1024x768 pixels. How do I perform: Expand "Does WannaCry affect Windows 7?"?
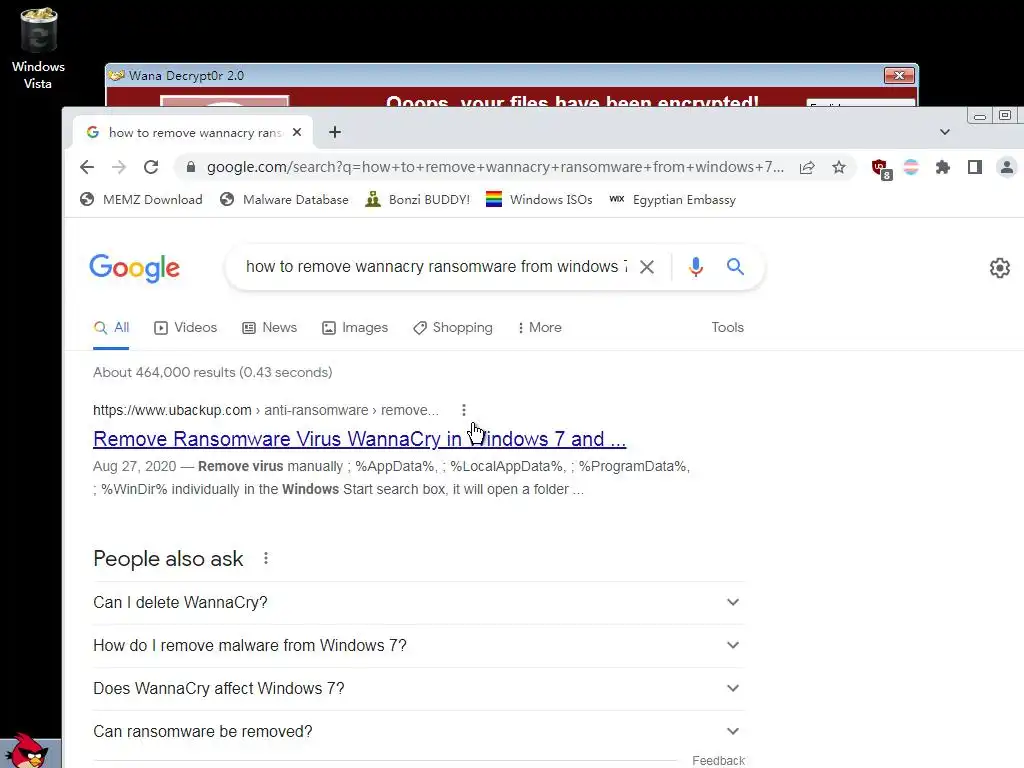419,688
